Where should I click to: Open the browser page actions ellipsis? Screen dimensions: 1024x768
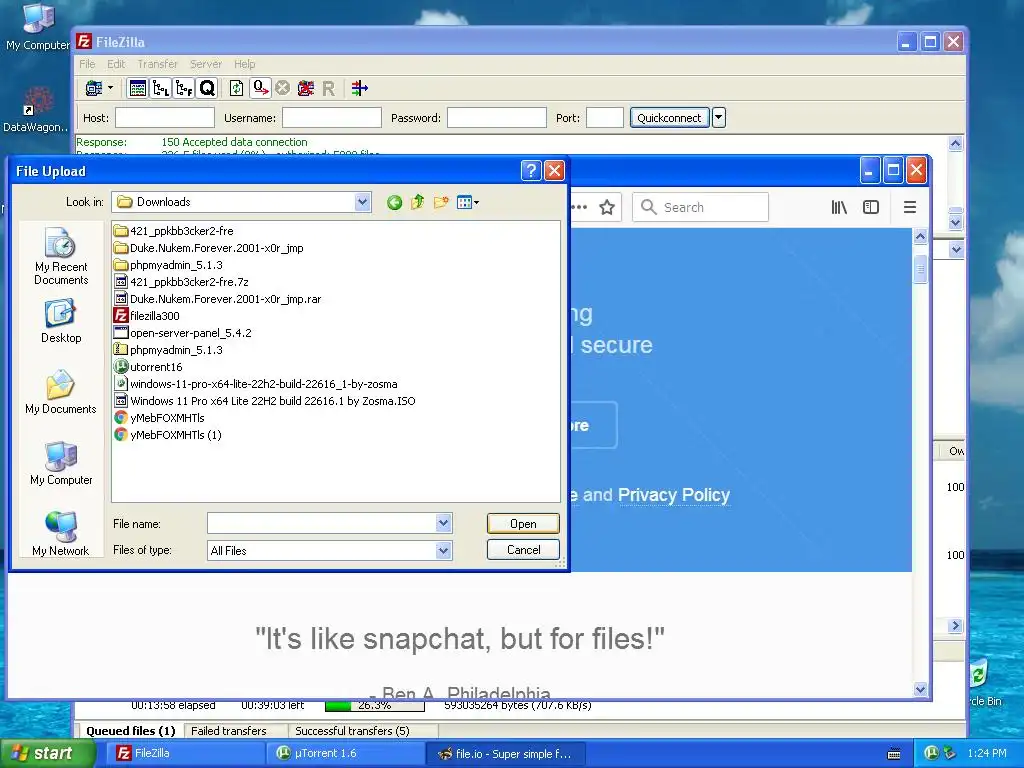(x=579, y=208)
